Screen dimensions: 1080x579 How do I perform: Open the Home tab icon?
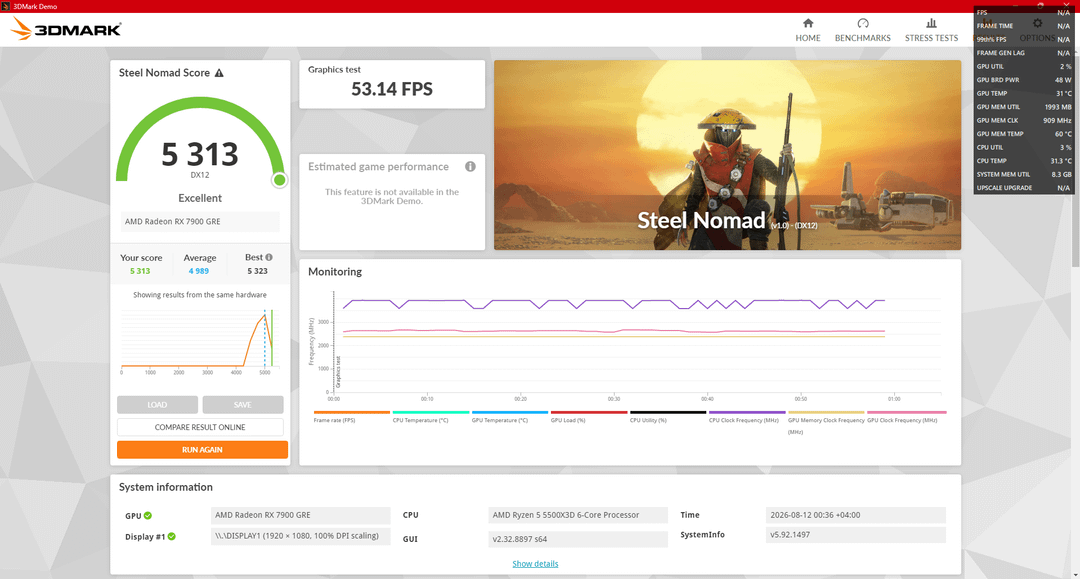click(x=808, y=23)
